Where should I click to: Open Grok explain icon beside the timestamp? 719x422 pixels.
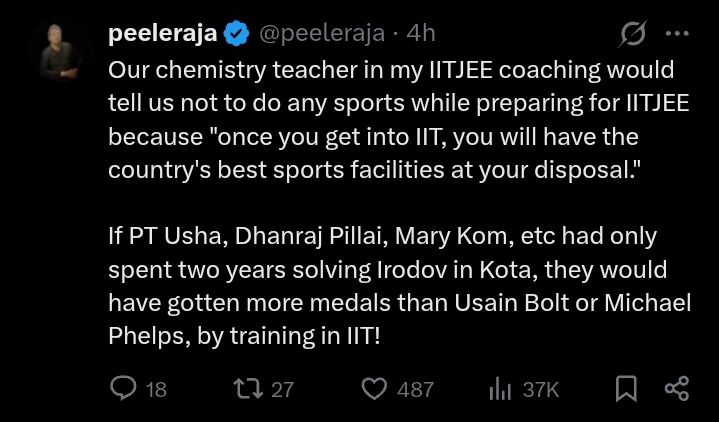(633, 34)
